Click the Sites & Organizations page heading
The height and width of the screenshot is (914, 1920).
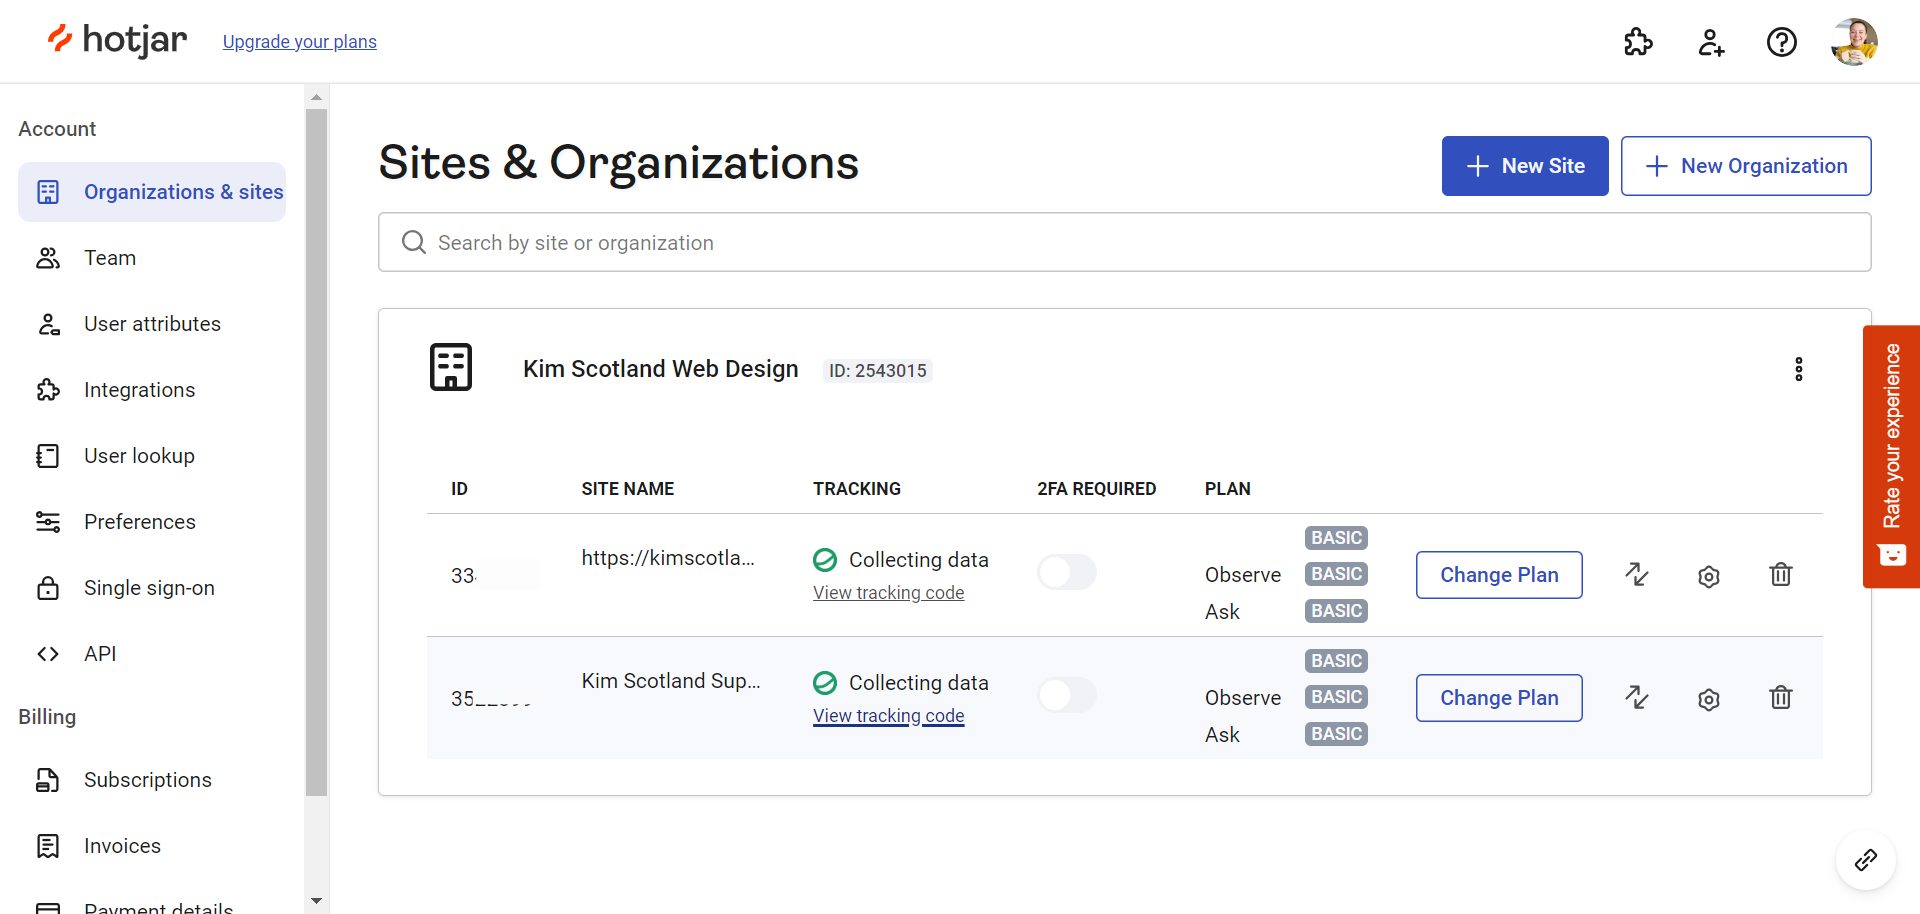619,163
